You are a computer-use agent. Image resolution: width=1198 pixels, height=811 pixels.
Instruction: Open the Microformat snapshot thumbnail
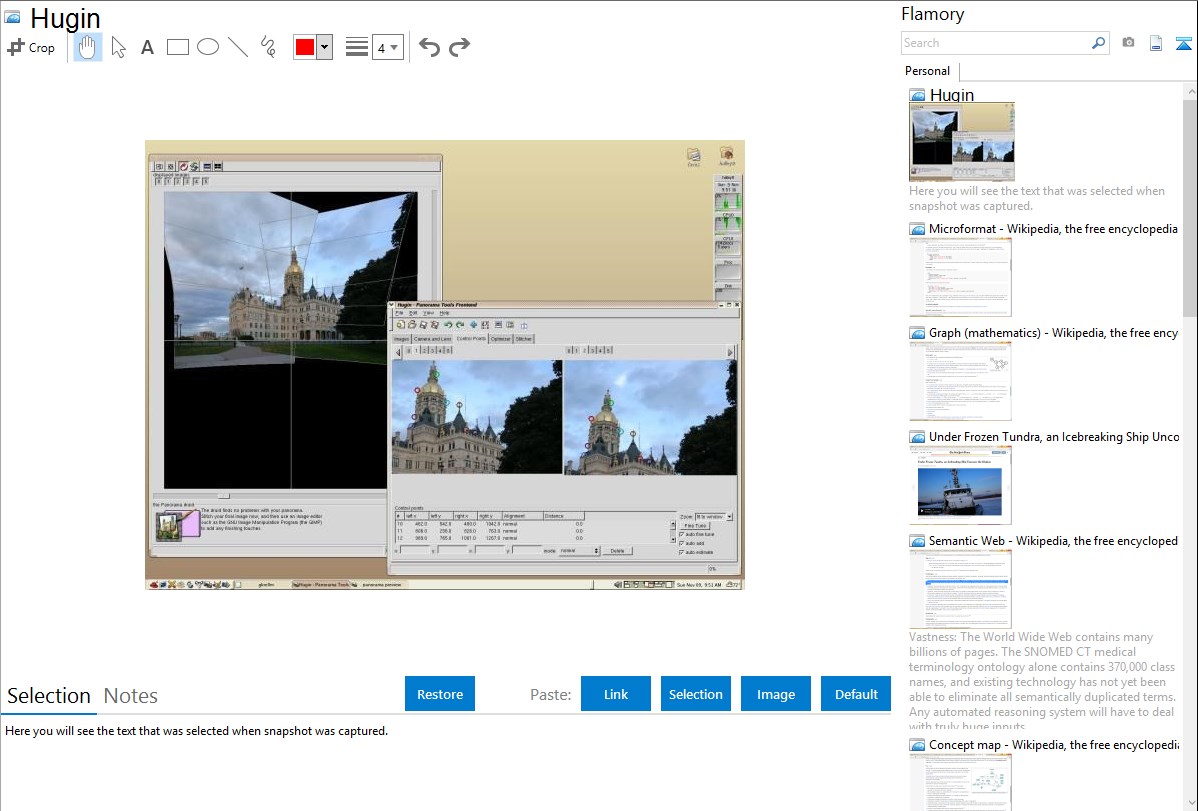(x=960, y=277)
